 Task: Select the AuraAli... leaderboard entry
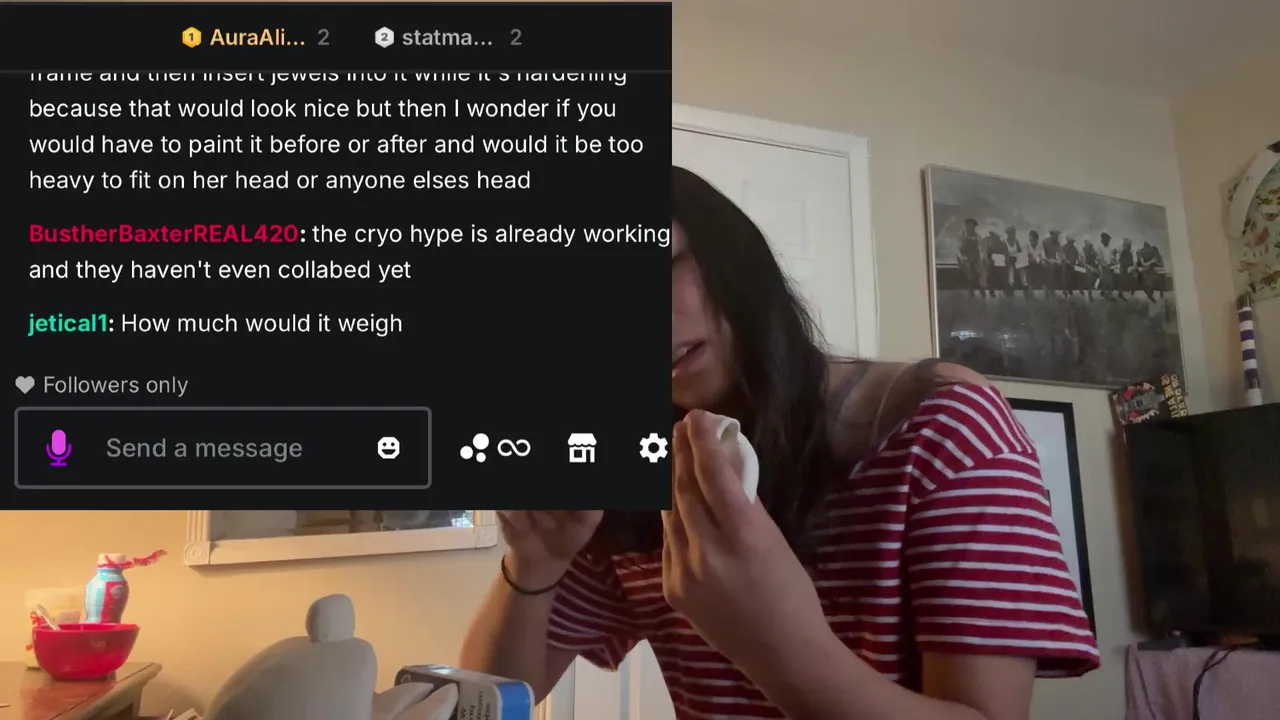point(256,38)
